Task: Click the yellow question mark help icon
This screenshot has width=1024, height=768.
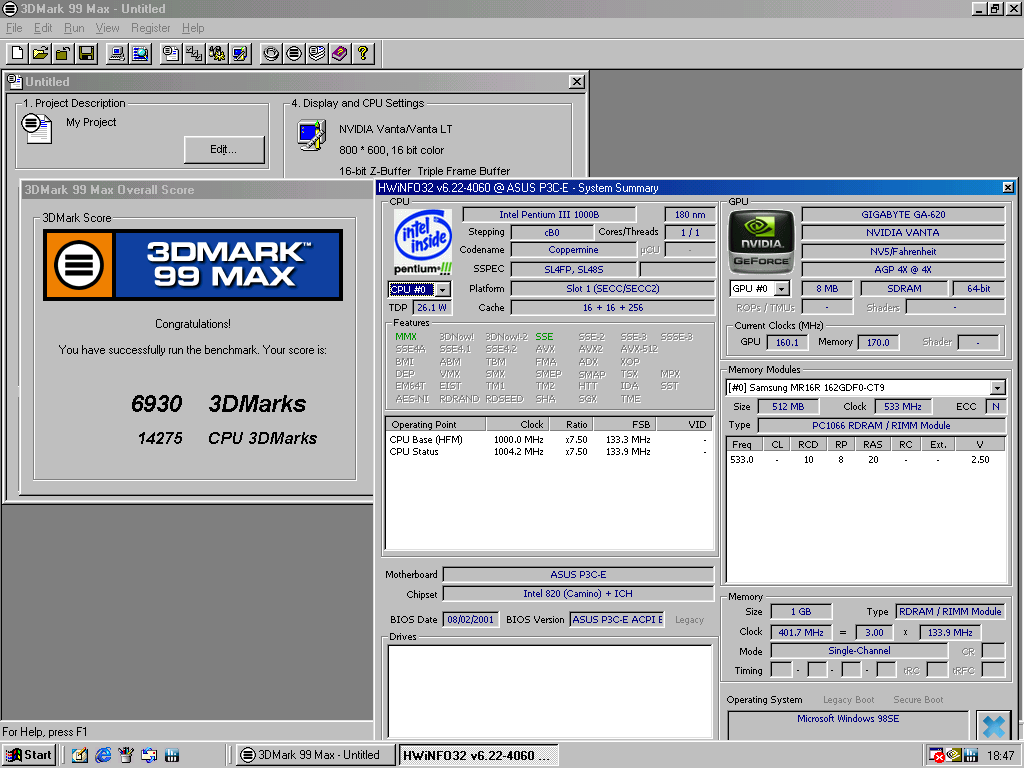Action: coord(362,53)
